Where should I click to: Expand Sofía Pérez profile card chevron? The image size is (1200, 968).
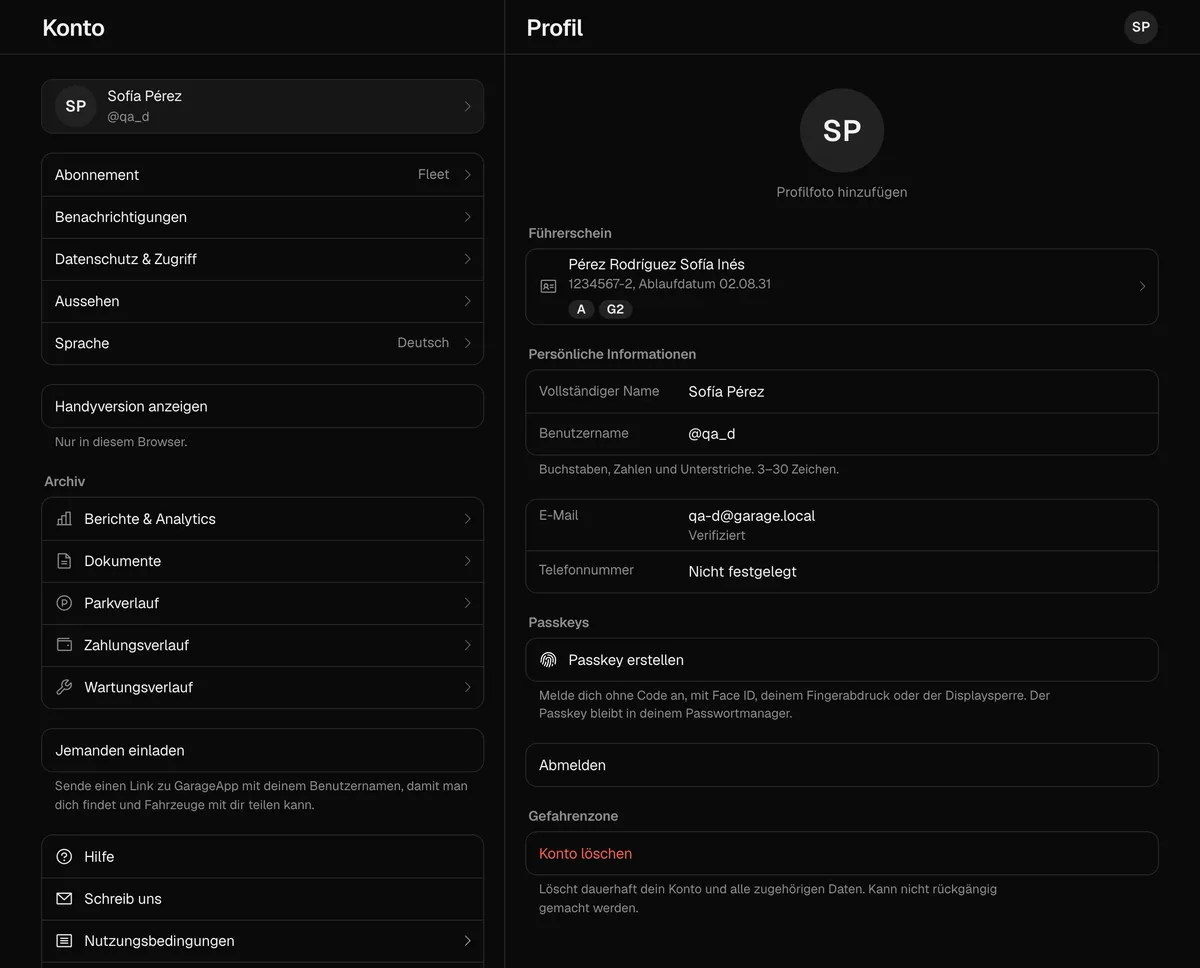coord(467,106)
